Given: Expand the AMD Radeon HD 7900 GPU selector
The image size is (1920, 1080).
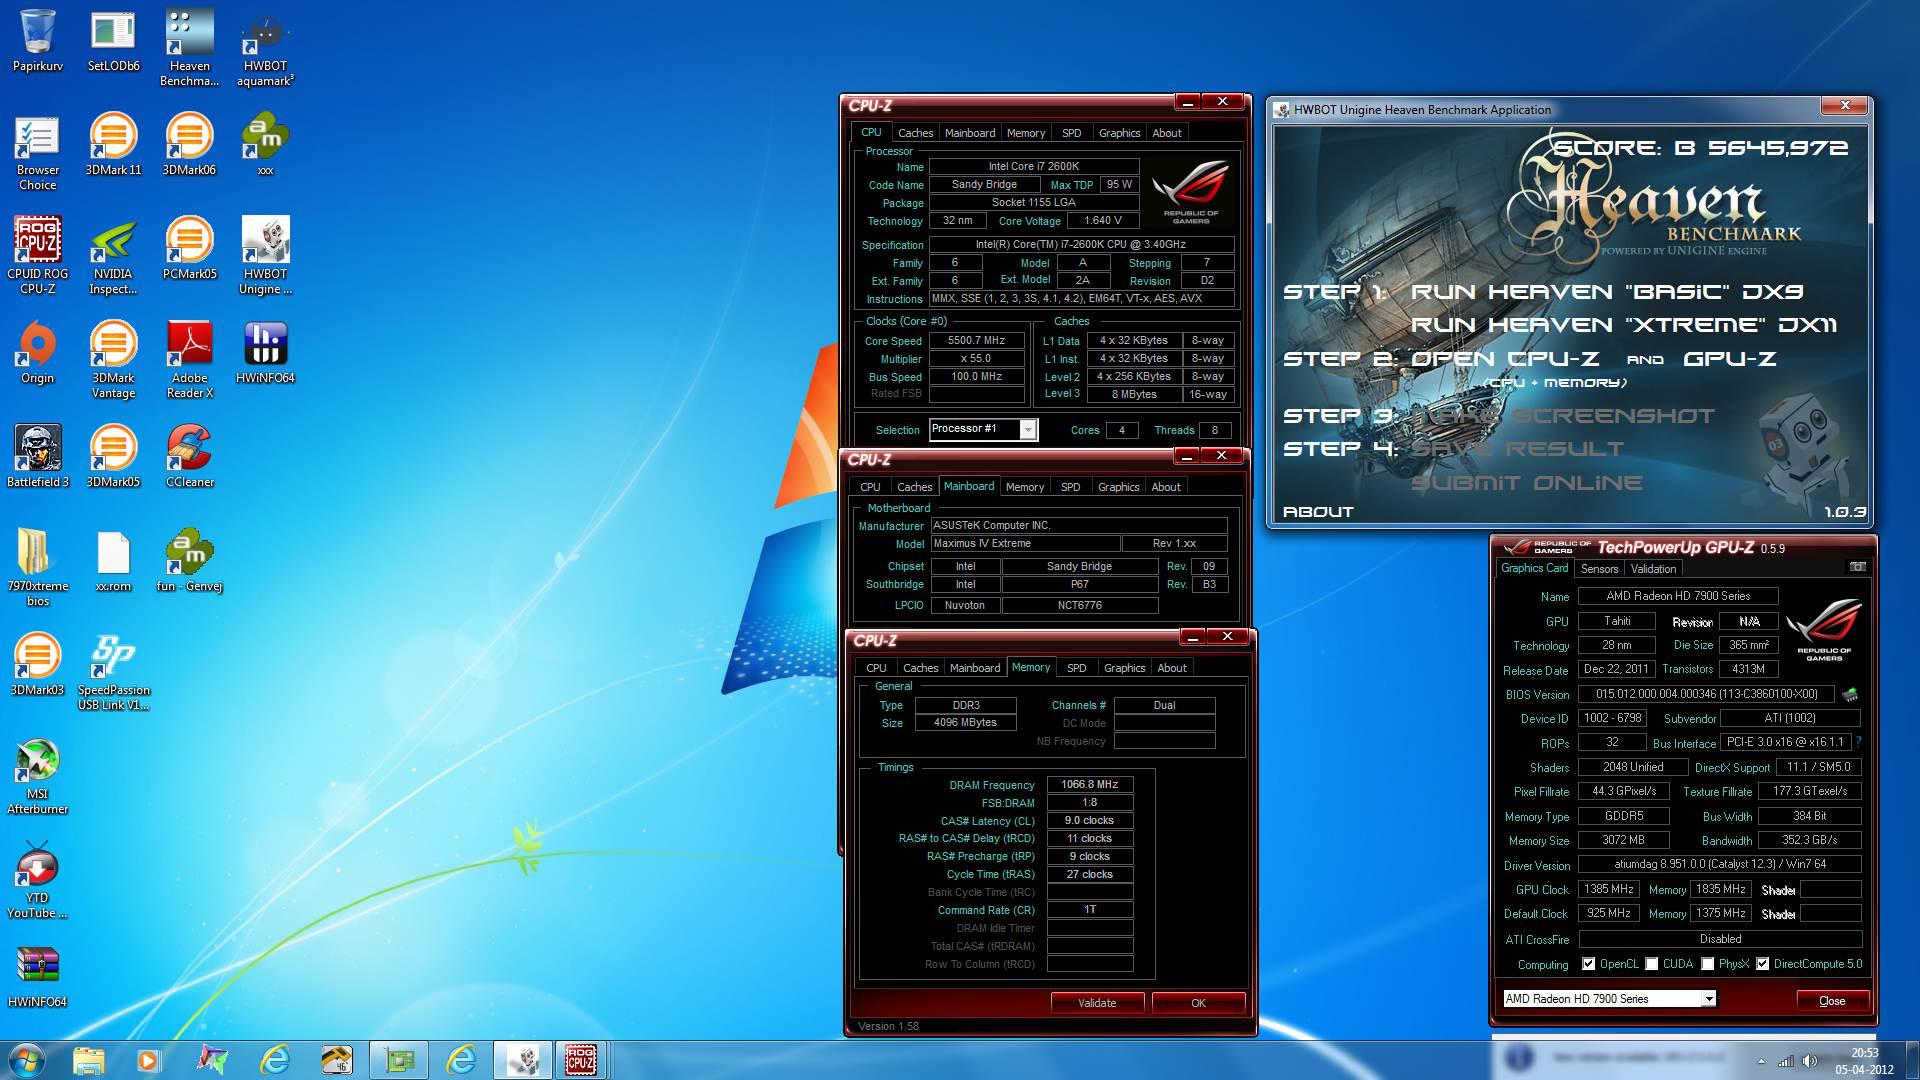Looking at the screenshot, I should [x=1709, y=999].
